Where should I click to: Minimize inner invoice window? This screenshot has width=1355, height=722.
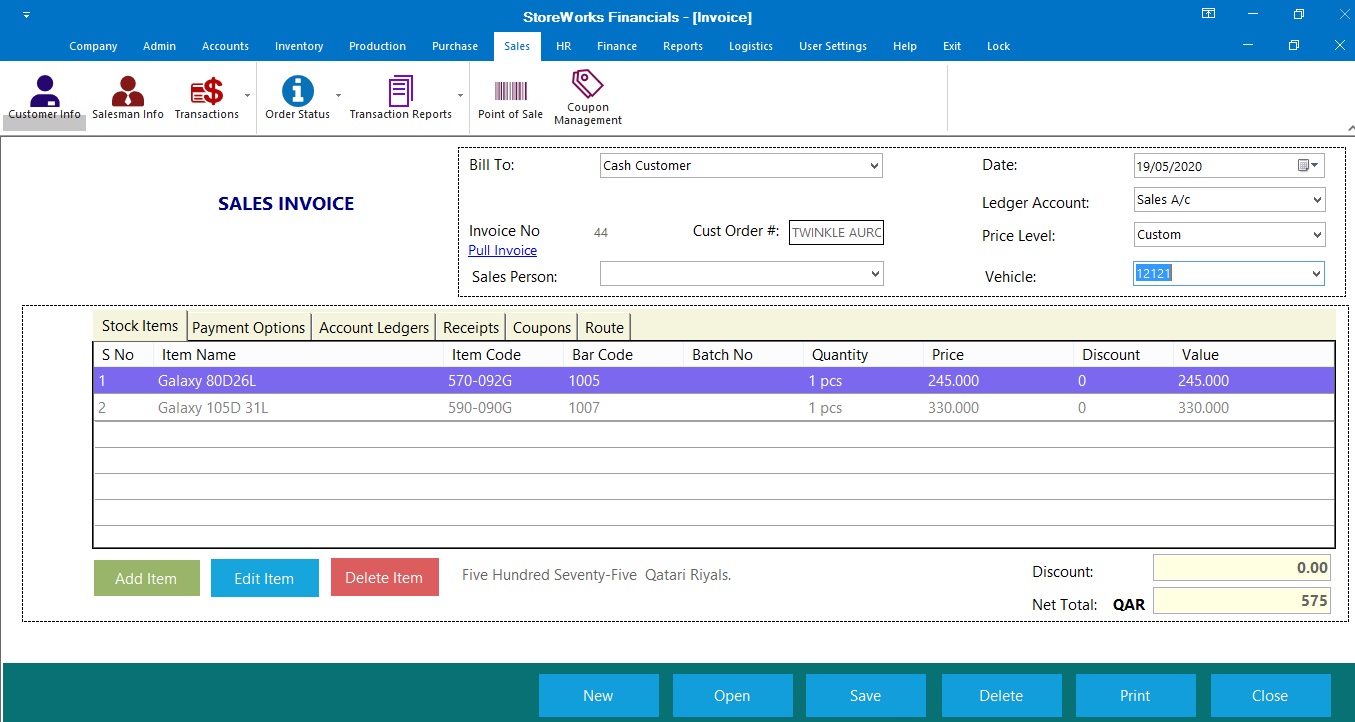click(1248, 45)
